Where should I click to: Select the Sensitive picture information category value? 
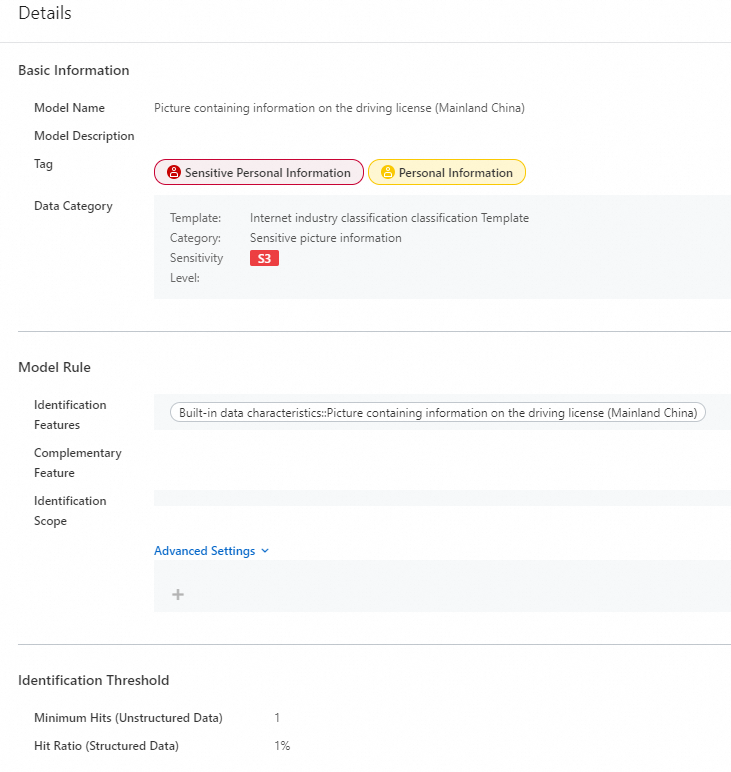tap(325, 238)
